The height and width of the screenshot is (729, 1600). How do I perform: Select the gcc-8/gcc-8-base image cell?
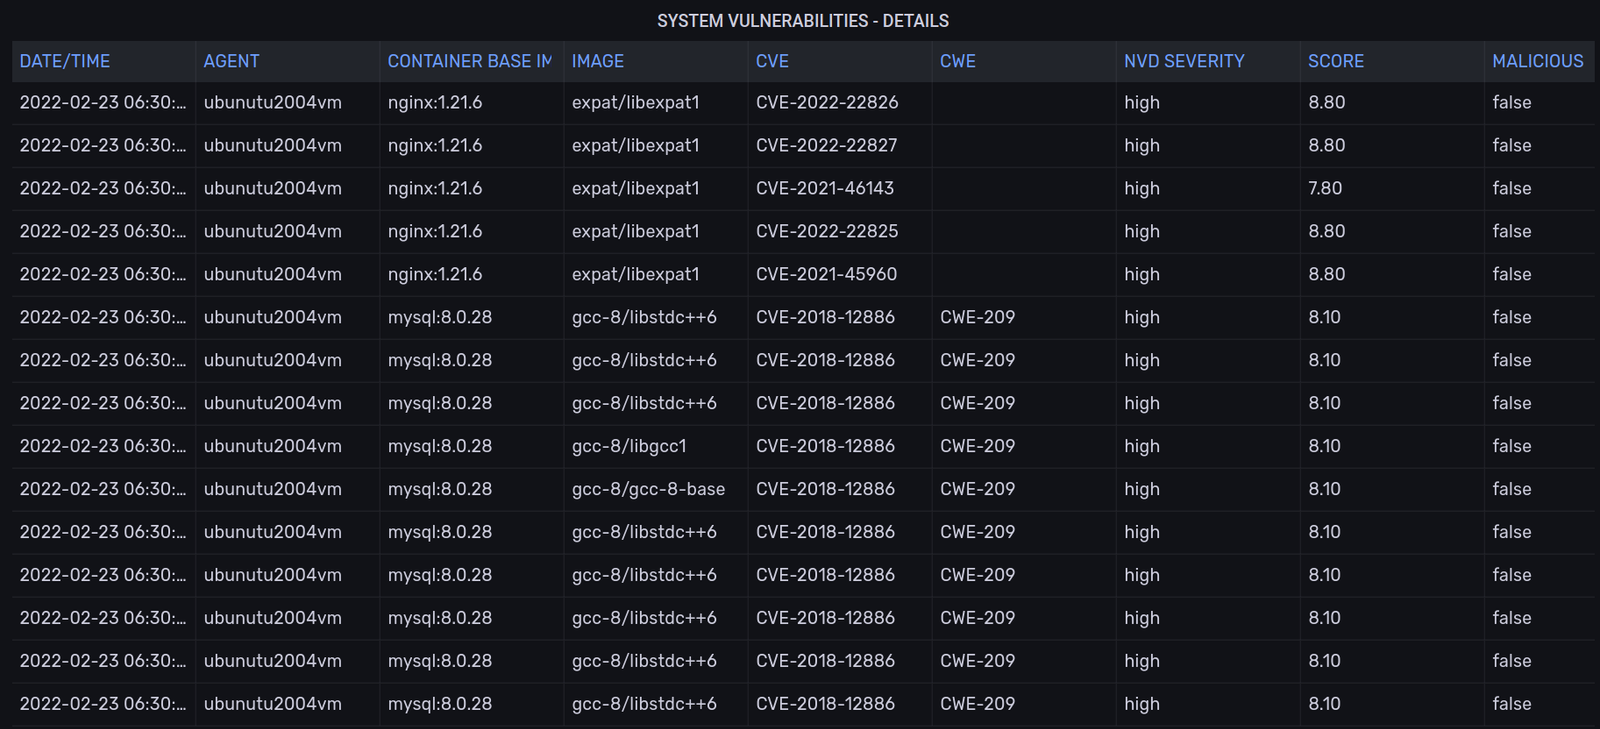click(x=648, y=490)
